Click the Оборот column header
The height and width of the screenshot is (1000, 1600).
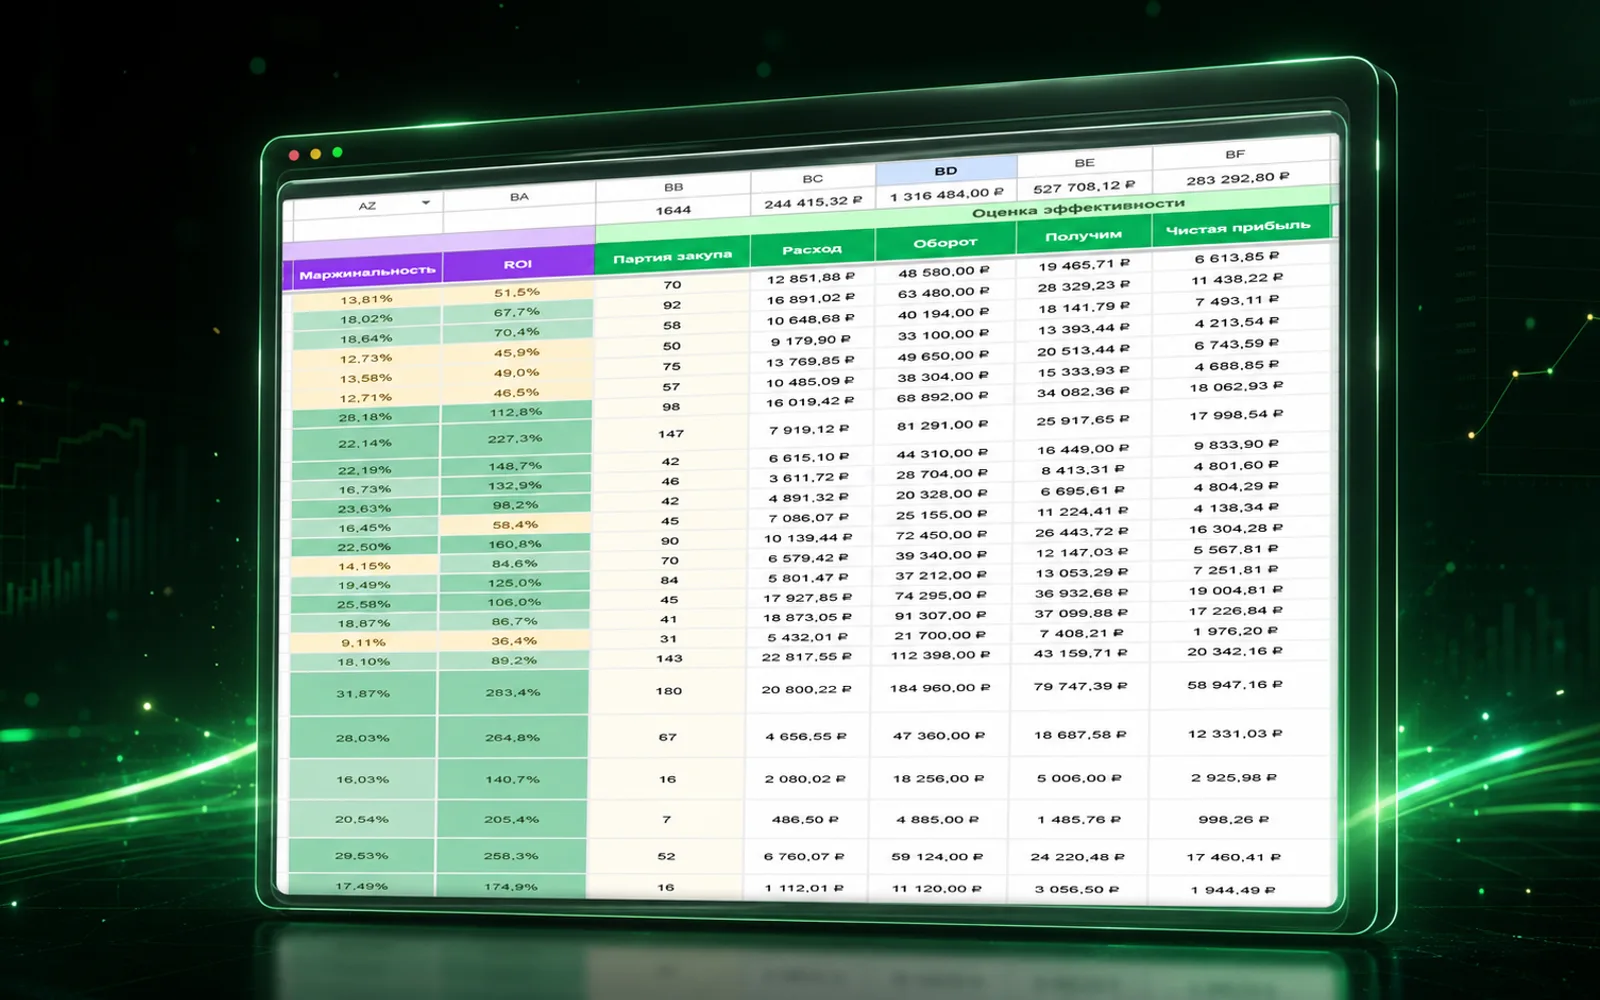(x=945, y=242)
